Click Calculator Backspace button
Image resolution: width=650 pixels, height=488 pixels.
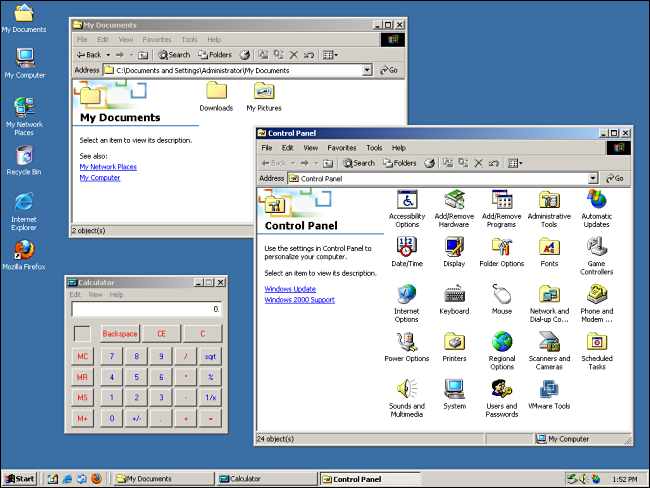(x=120, y=334)
